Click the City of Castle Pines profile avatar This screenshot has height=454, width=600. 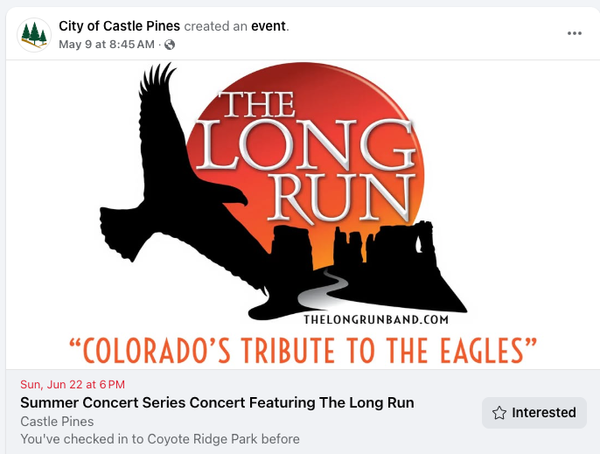(35, 33)
